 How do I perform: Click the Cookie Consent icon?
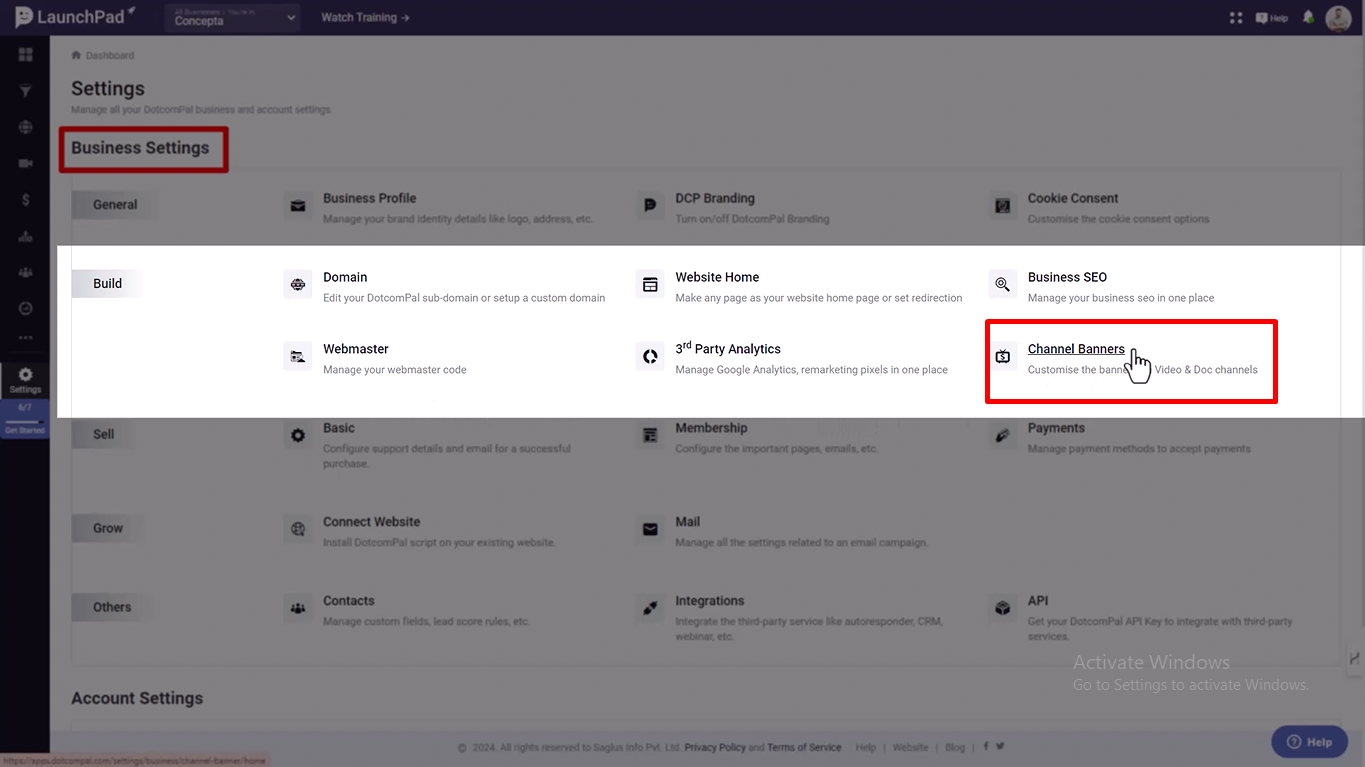tap(1002, 206)
